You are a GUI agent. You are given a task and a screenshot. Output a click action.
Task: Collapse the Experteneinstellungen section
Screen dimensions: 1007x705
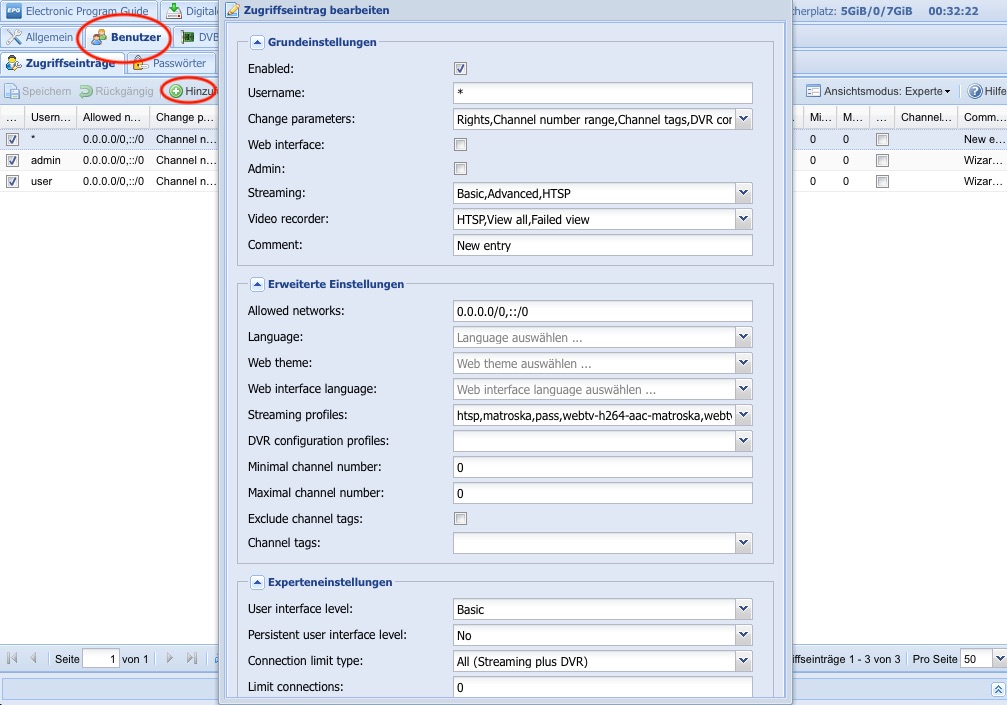[257, 582]
